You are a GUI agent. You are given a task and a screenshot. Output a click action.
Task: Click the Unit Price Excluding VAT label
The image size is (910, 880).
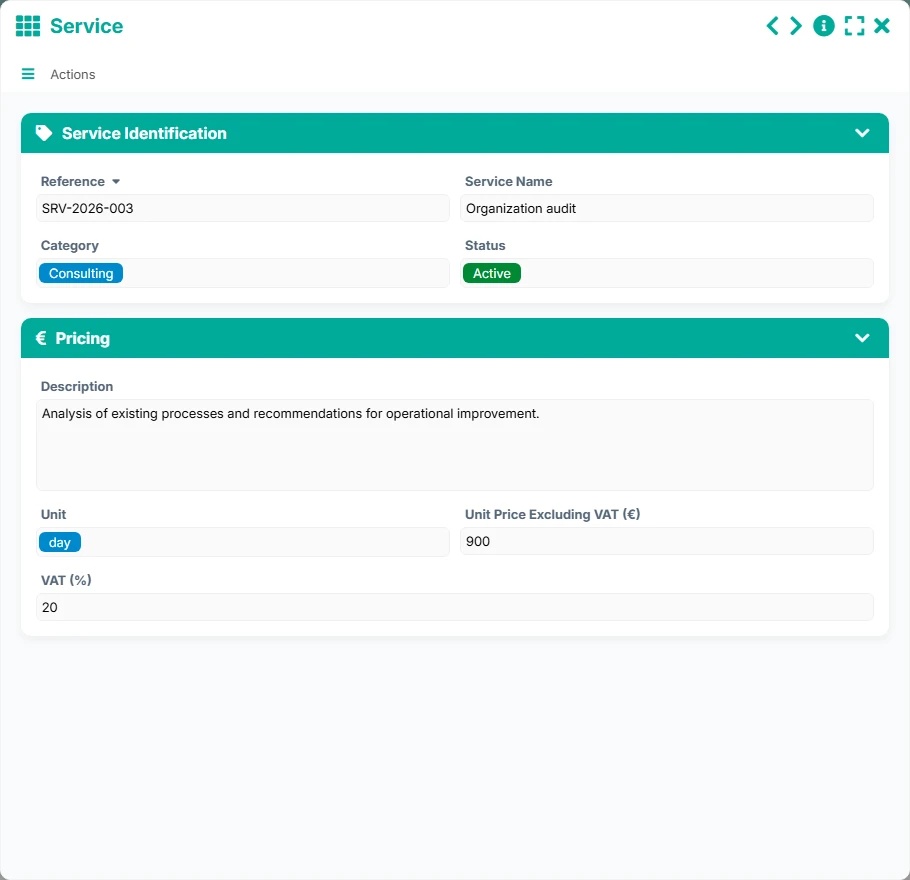pyautogui.click(x=552, y=514)
